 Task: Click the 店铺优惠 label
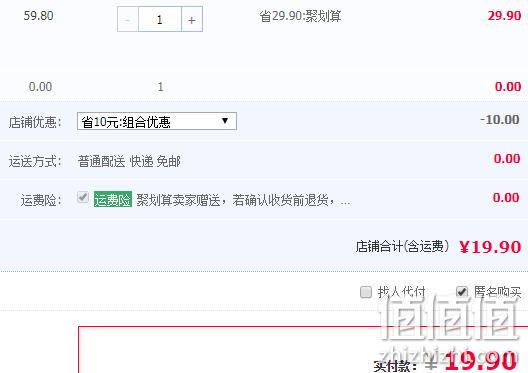(x=35, y=122)
